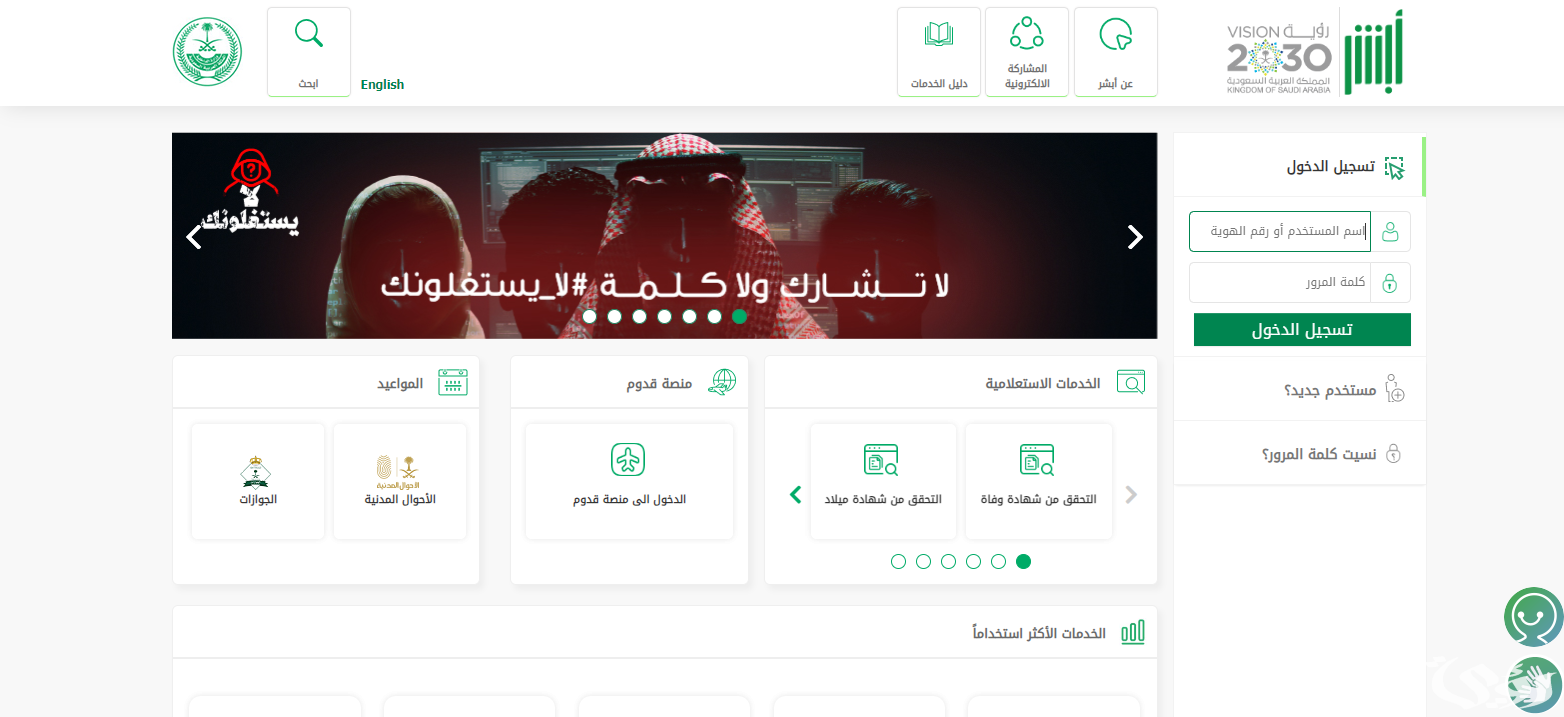Click the منصة قدوم globe plane icon

coord(721,382)
